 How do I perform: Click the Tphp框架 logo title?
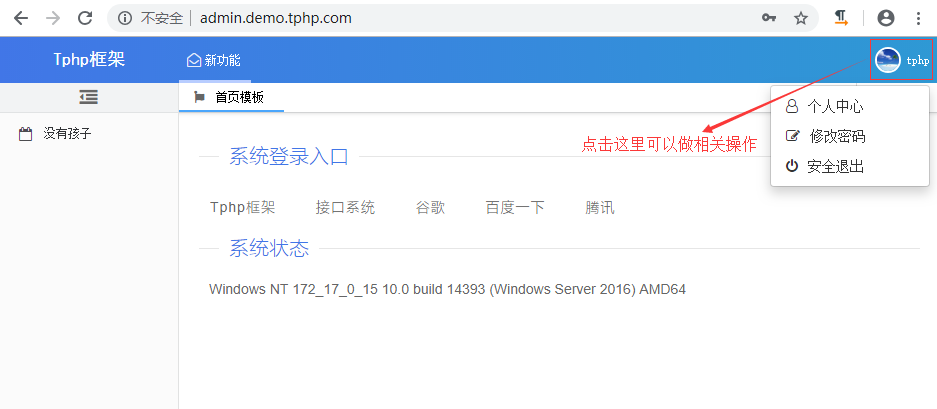pos(89,60)
